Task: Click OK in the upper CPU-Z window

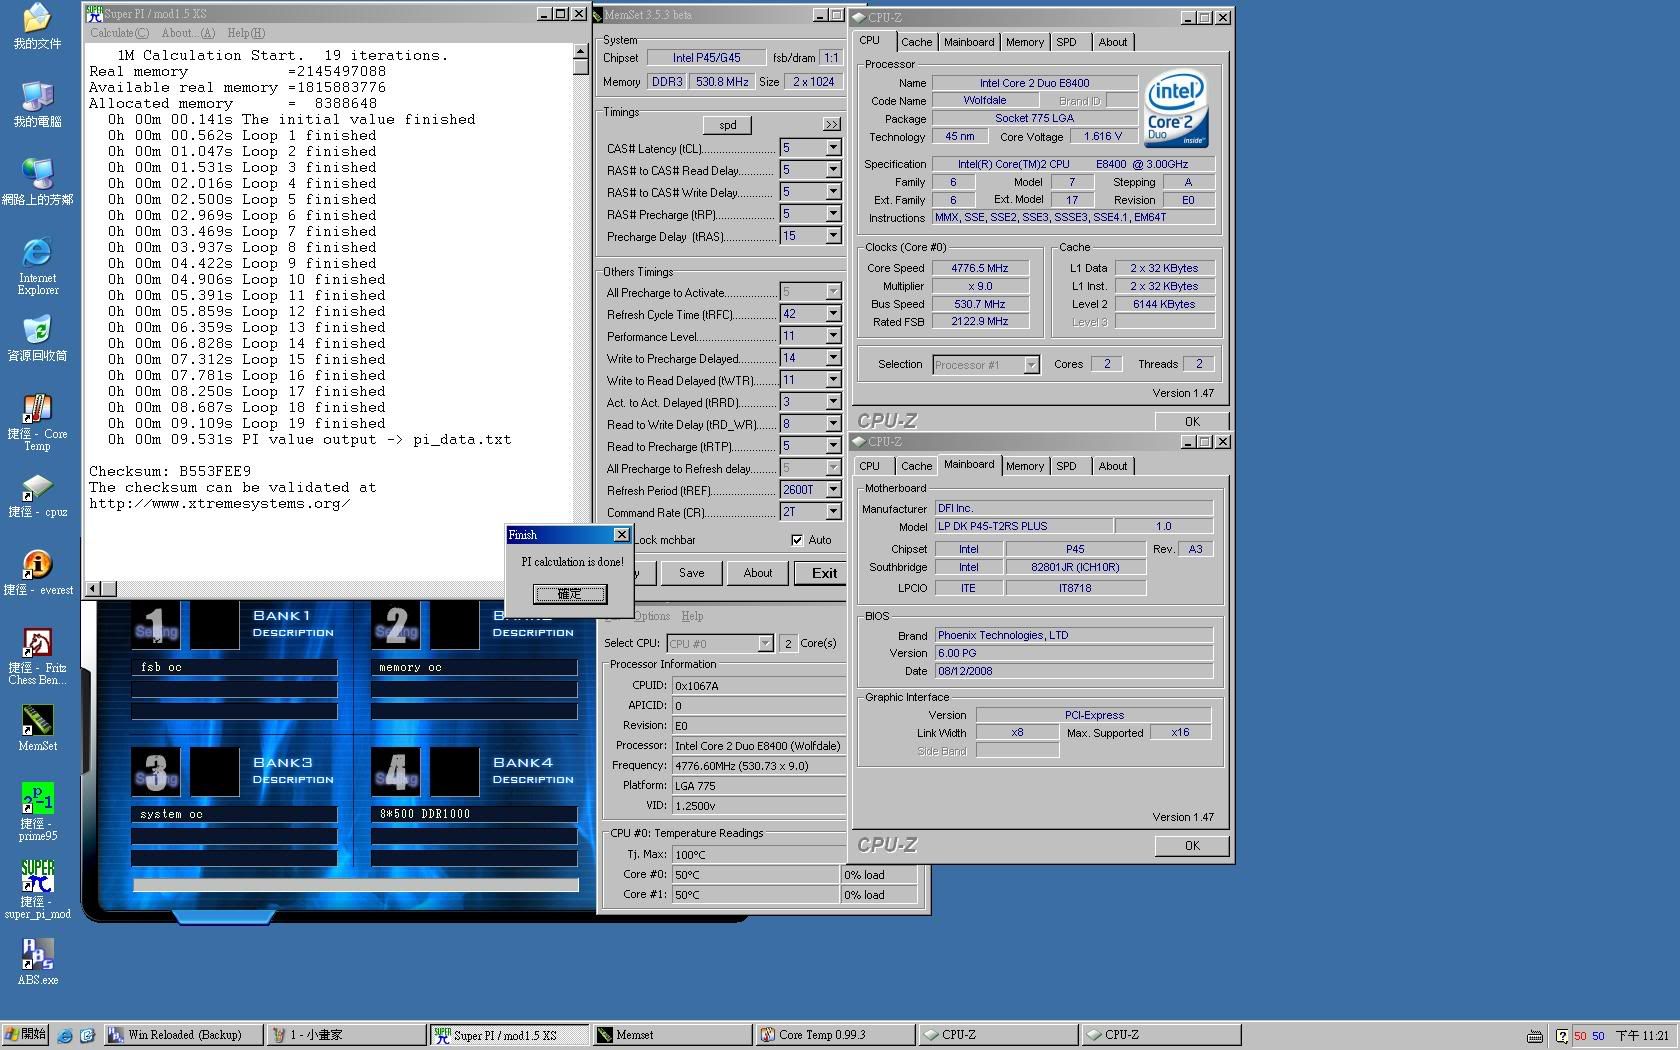Action: click(1192, 421)
